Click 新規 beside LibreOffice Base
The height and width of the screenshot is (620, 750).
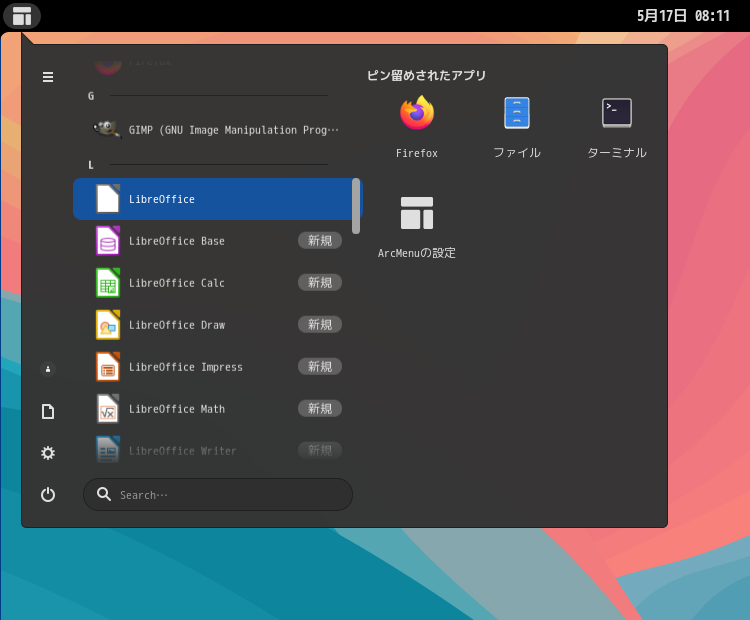pos(320,240)
